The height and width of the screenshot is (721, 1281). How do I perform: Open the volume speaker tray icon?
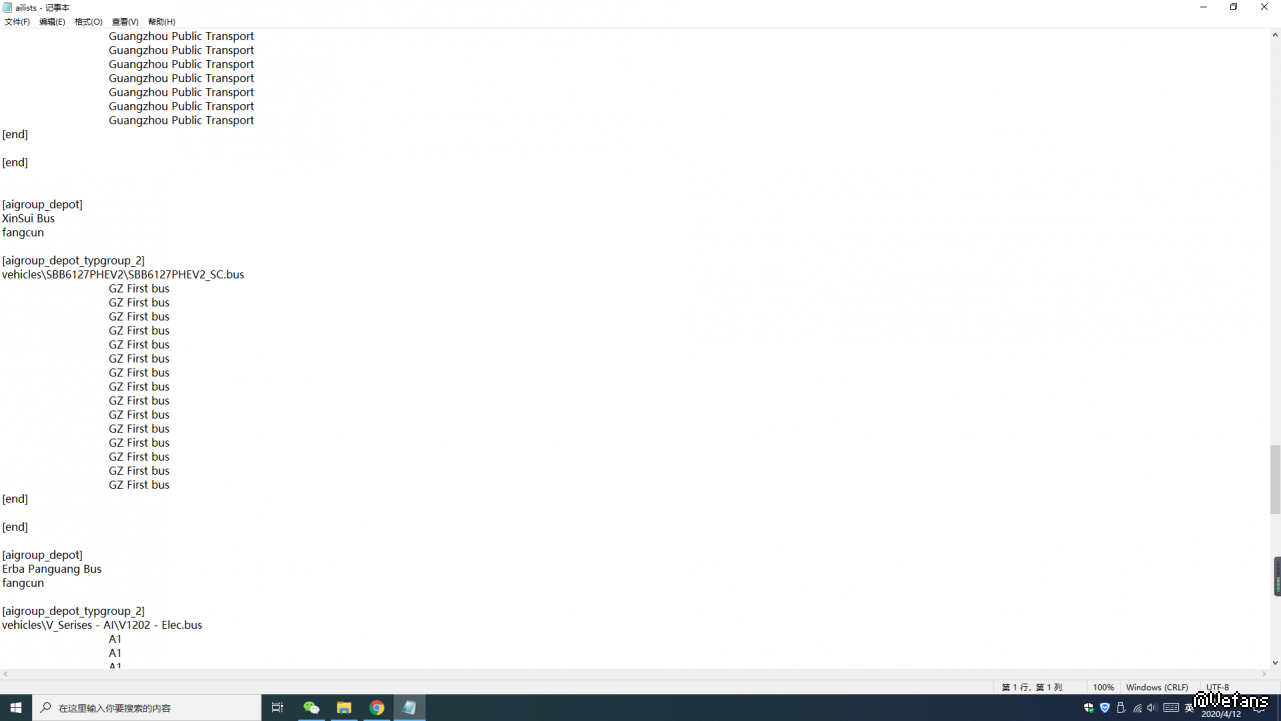1152,708
